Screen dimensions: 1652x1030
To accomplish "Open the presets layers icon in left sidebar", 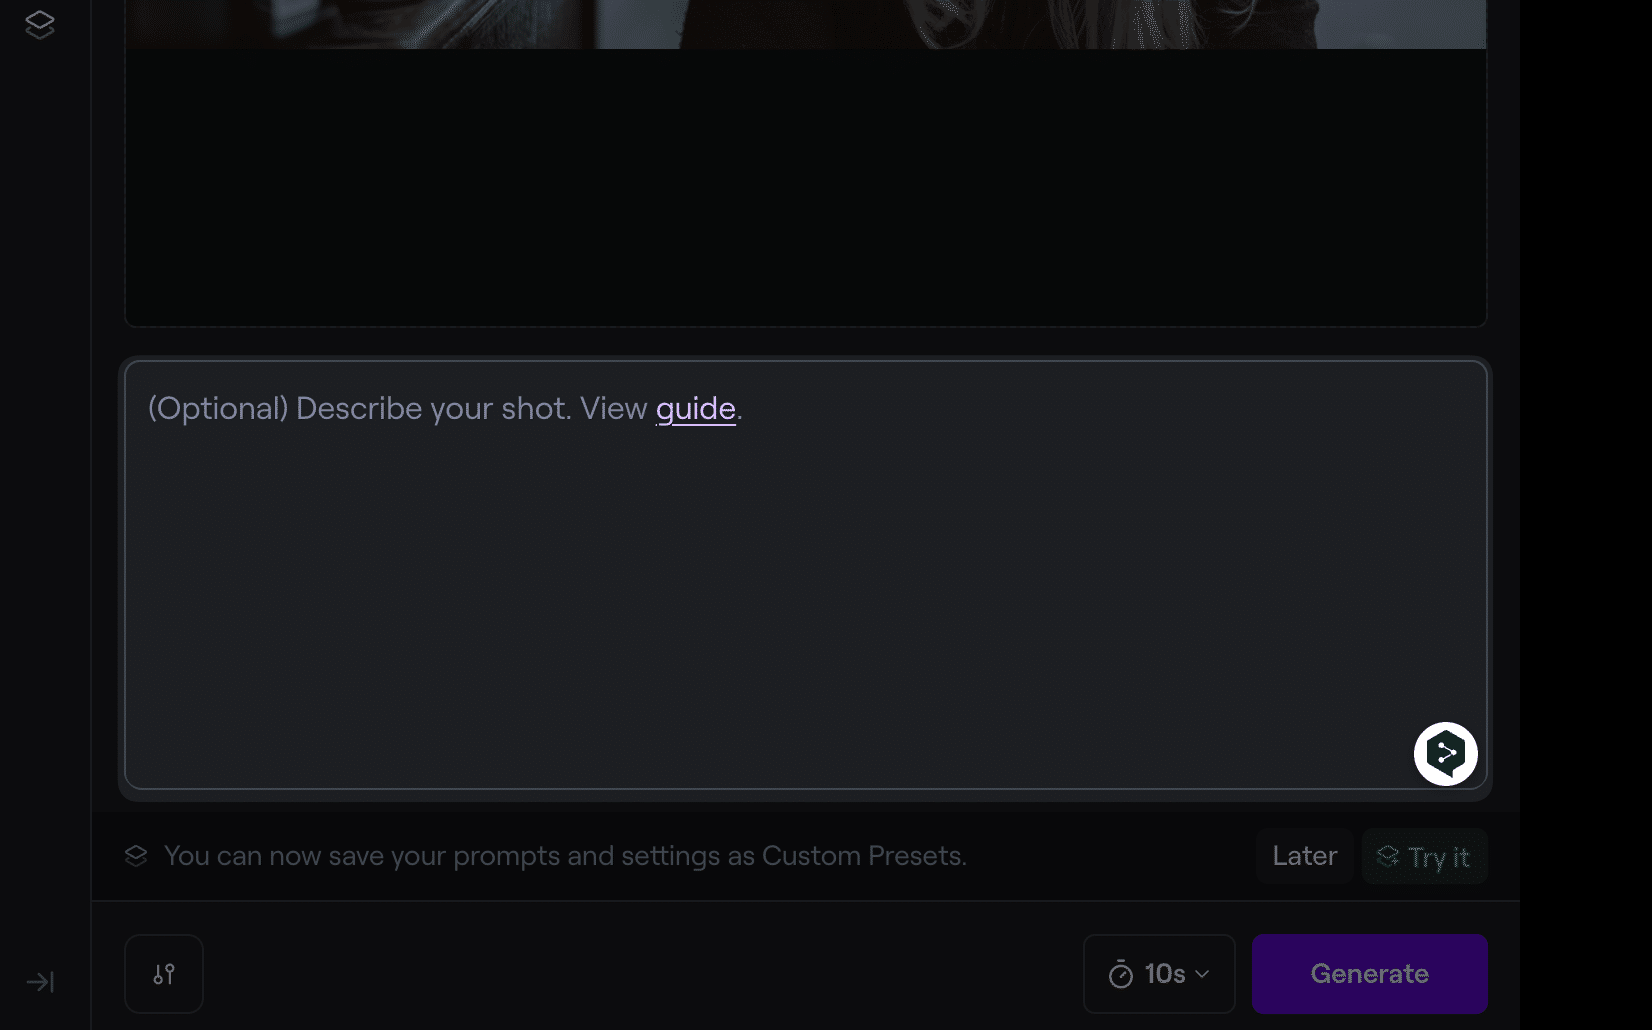I will click(40, 24).
